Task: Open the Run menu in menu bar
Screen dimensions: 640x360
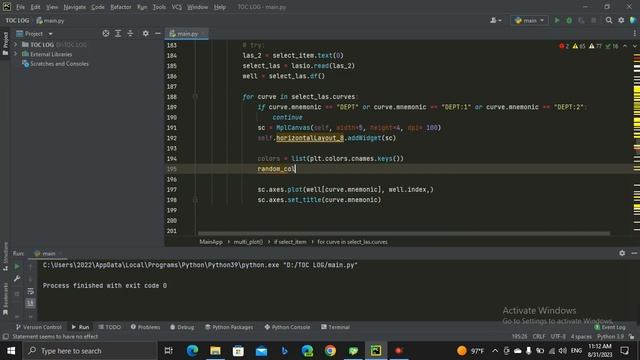Action: click(142, 7)
